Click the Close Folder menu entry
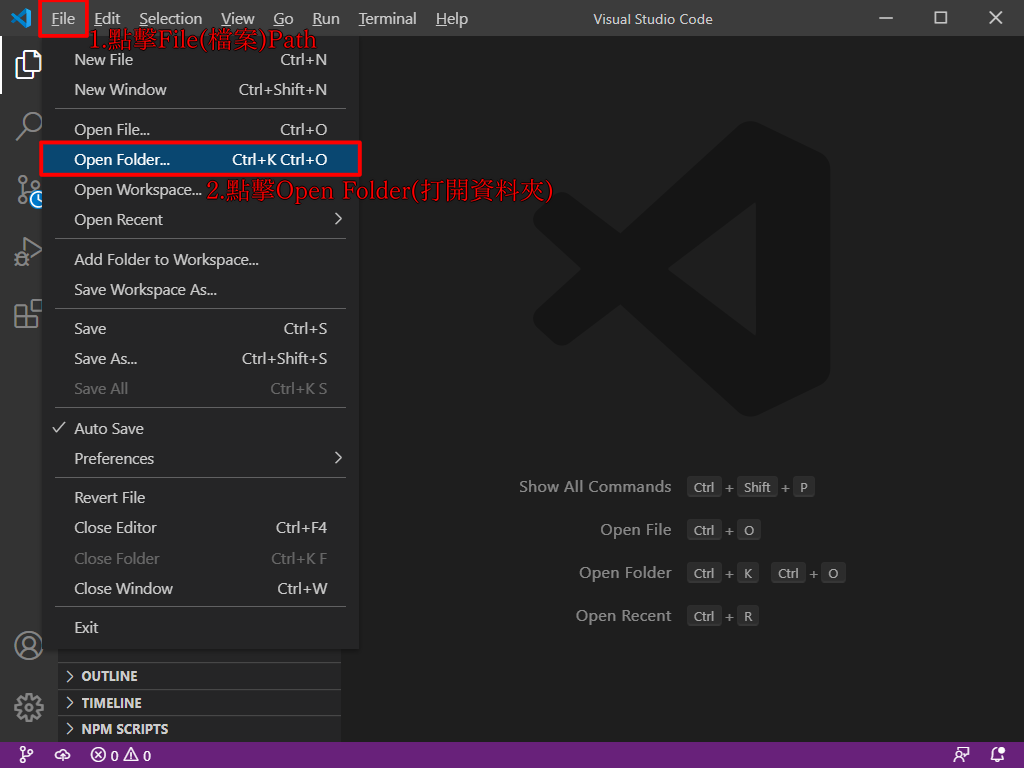Screen dimensions: 1024x768 200,558
